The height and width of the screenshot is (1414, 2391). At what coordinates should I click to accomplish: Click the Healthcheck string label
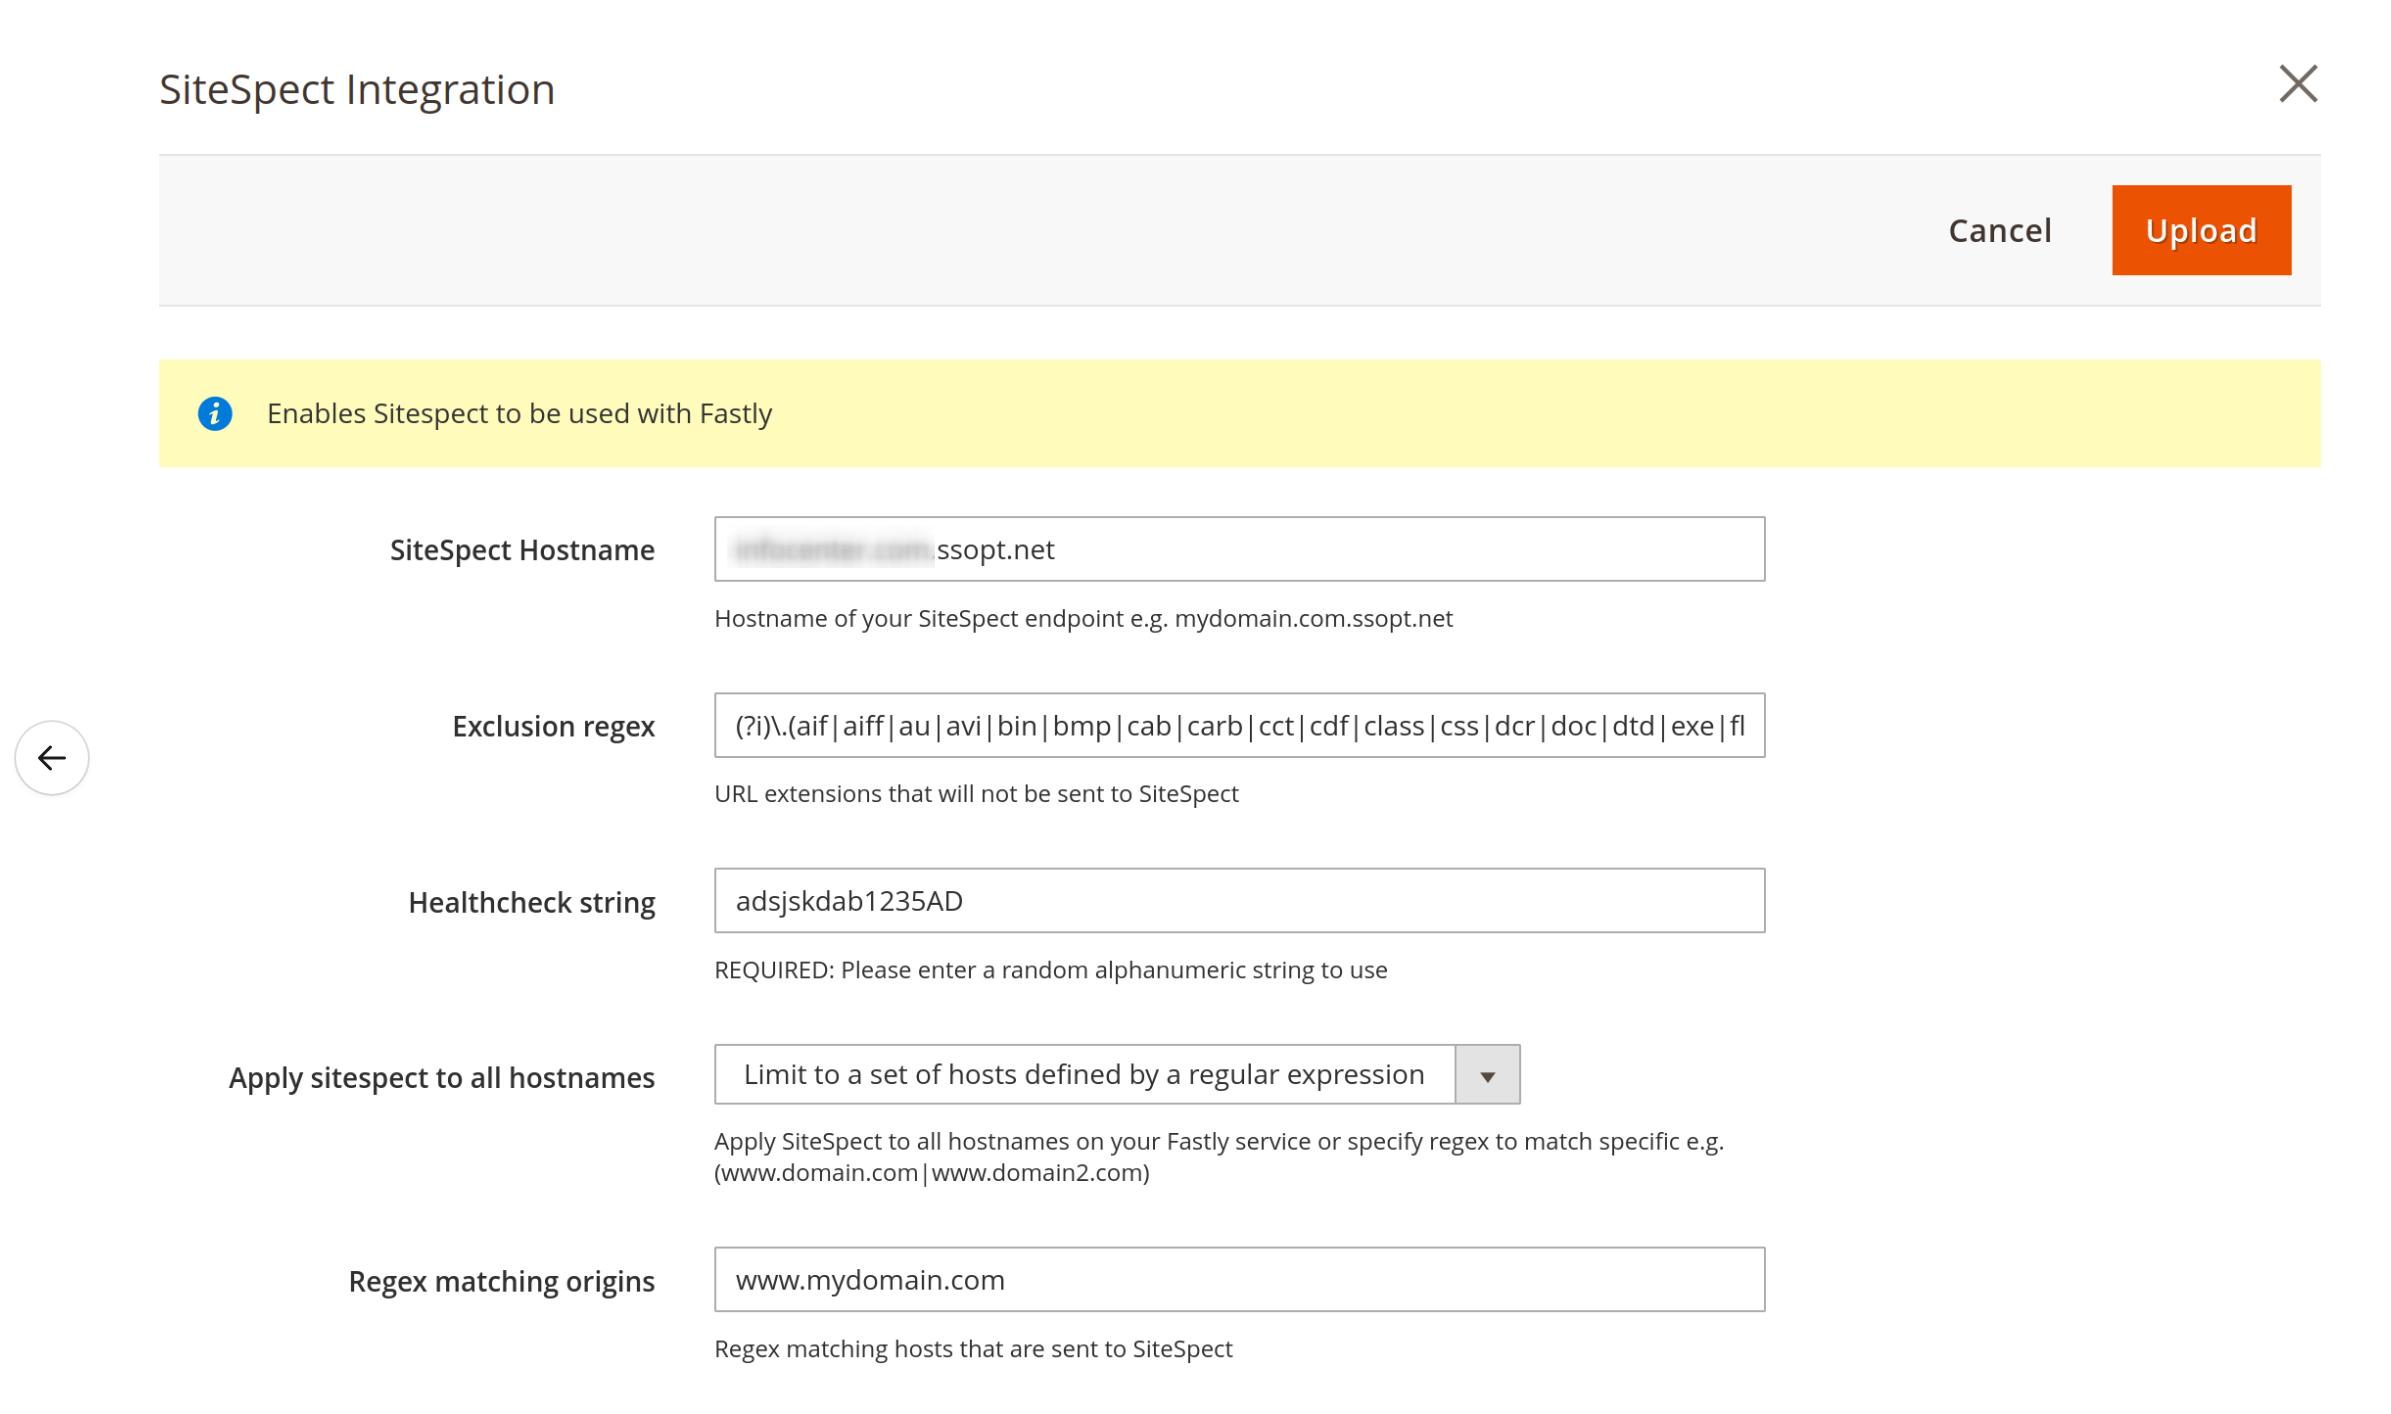coord(531,902)
